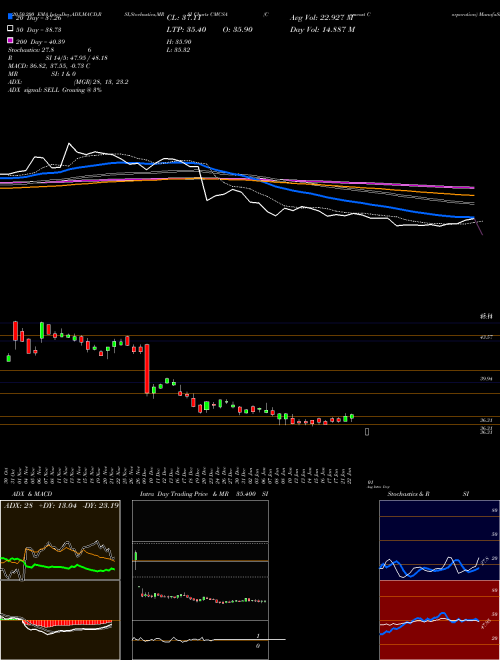Click the blue 20 Day EMA legend swatch

coord(11,17)
